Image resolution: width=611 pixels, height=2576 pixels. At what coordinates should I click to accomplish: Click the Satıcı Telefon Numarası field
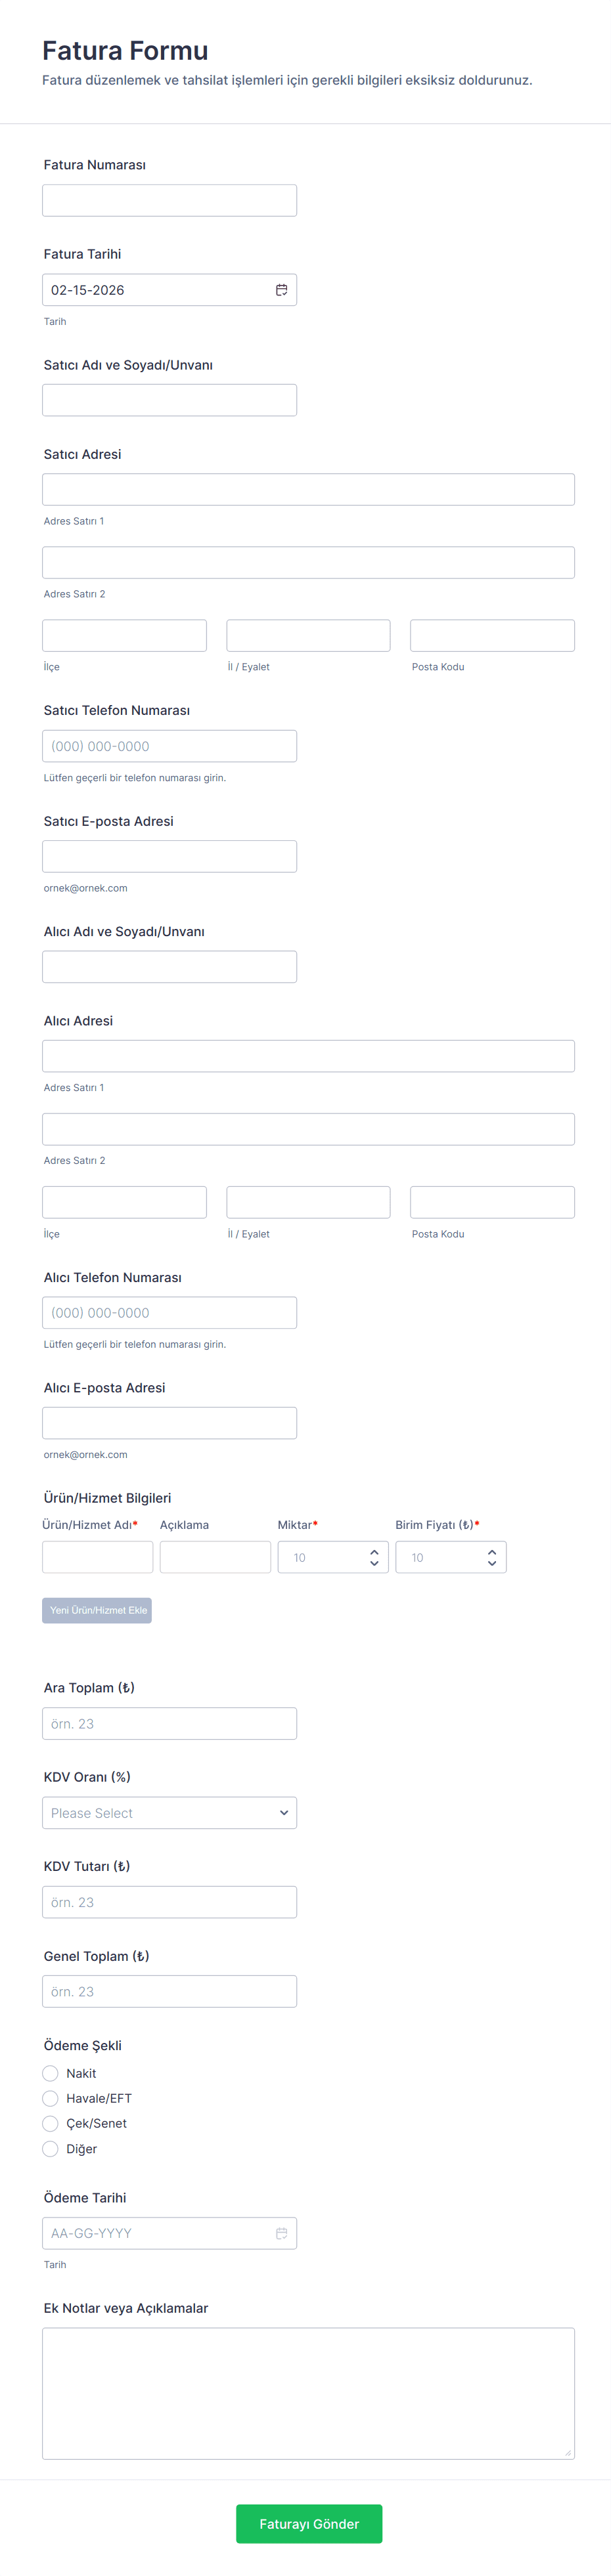pyautogui.click(x=169, y=746)
